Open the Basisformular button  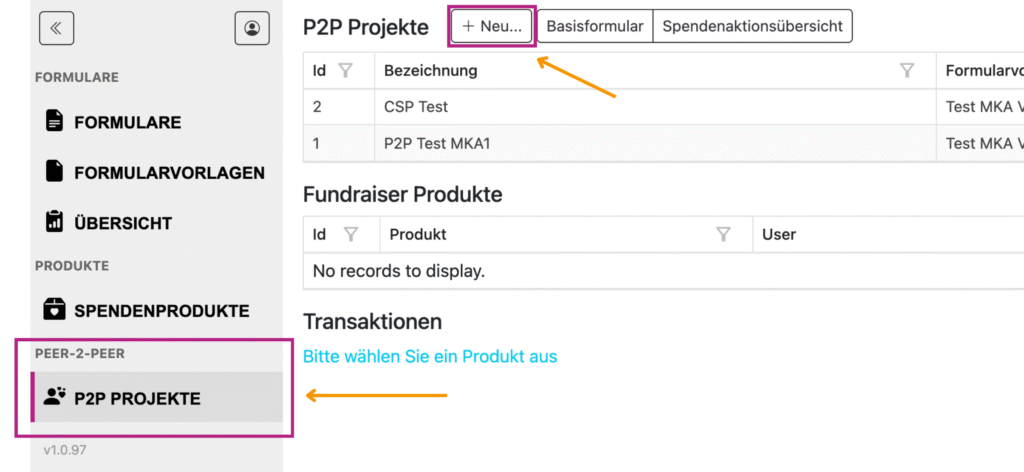[594, 27]
